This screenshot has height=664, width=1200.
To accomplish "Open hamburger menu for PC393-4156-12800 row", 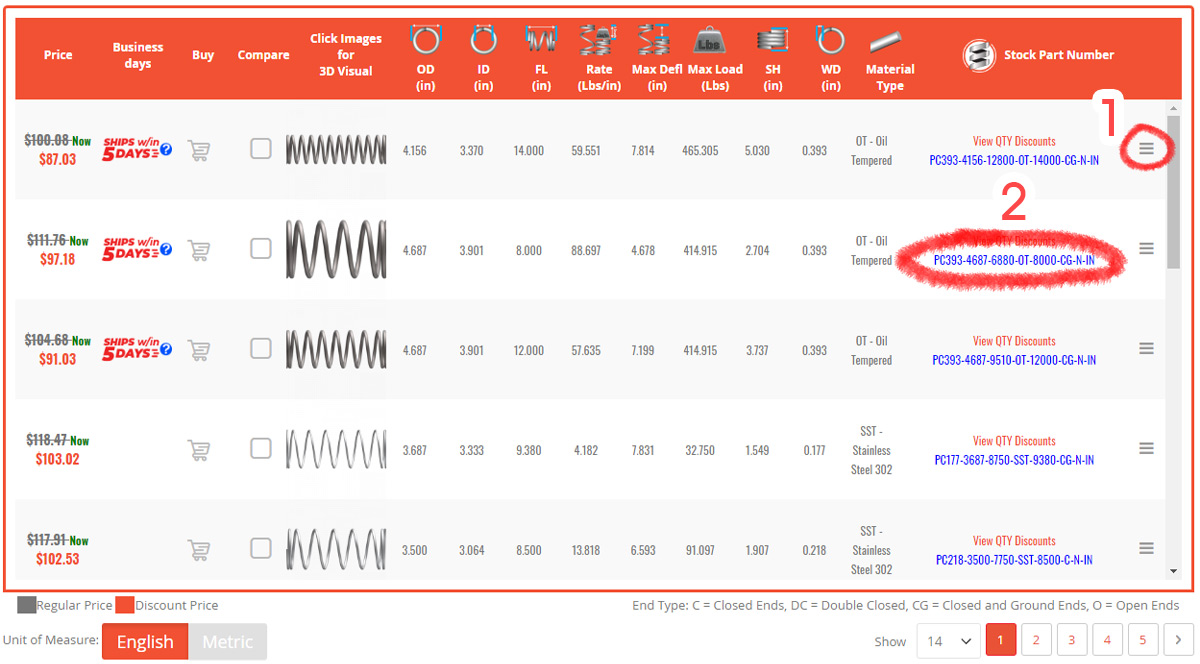I will pos(1146,149).
